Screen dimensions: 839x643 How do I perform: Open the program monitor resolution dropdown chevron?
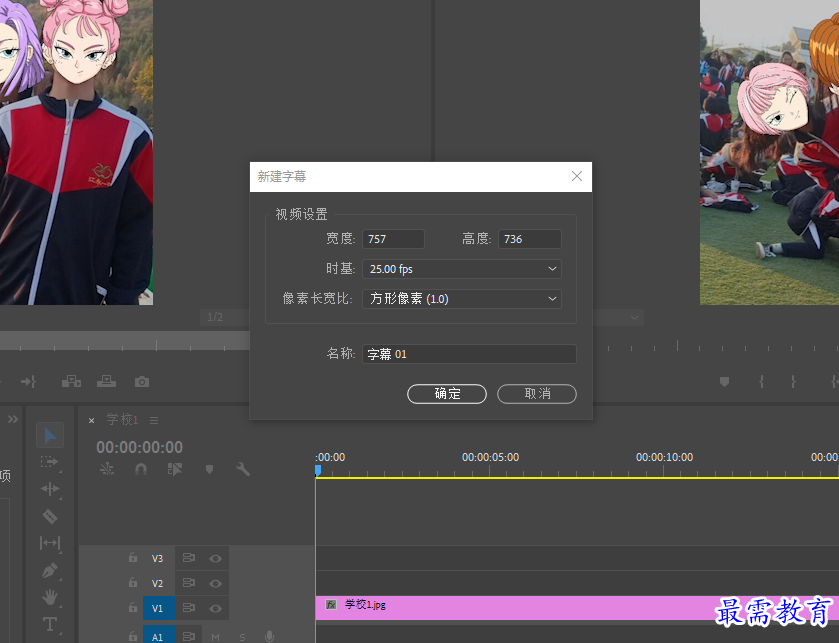(x=634, y=317)
